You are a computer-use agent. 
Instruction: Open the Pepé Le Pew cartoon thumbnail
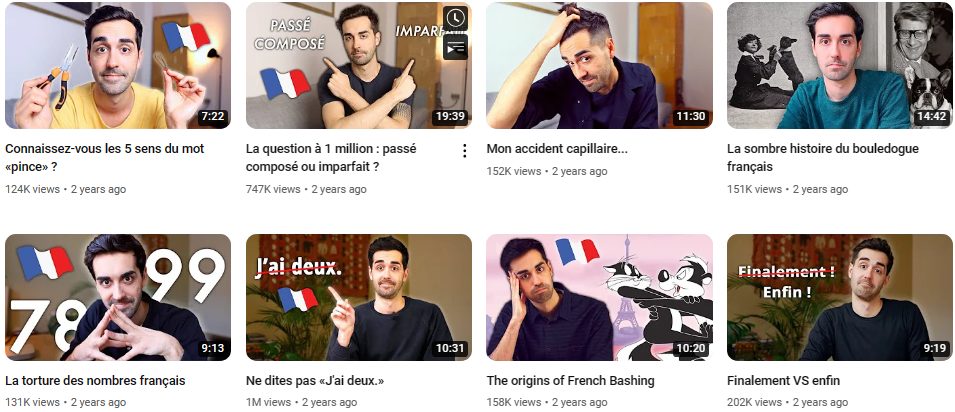point(599,297)
